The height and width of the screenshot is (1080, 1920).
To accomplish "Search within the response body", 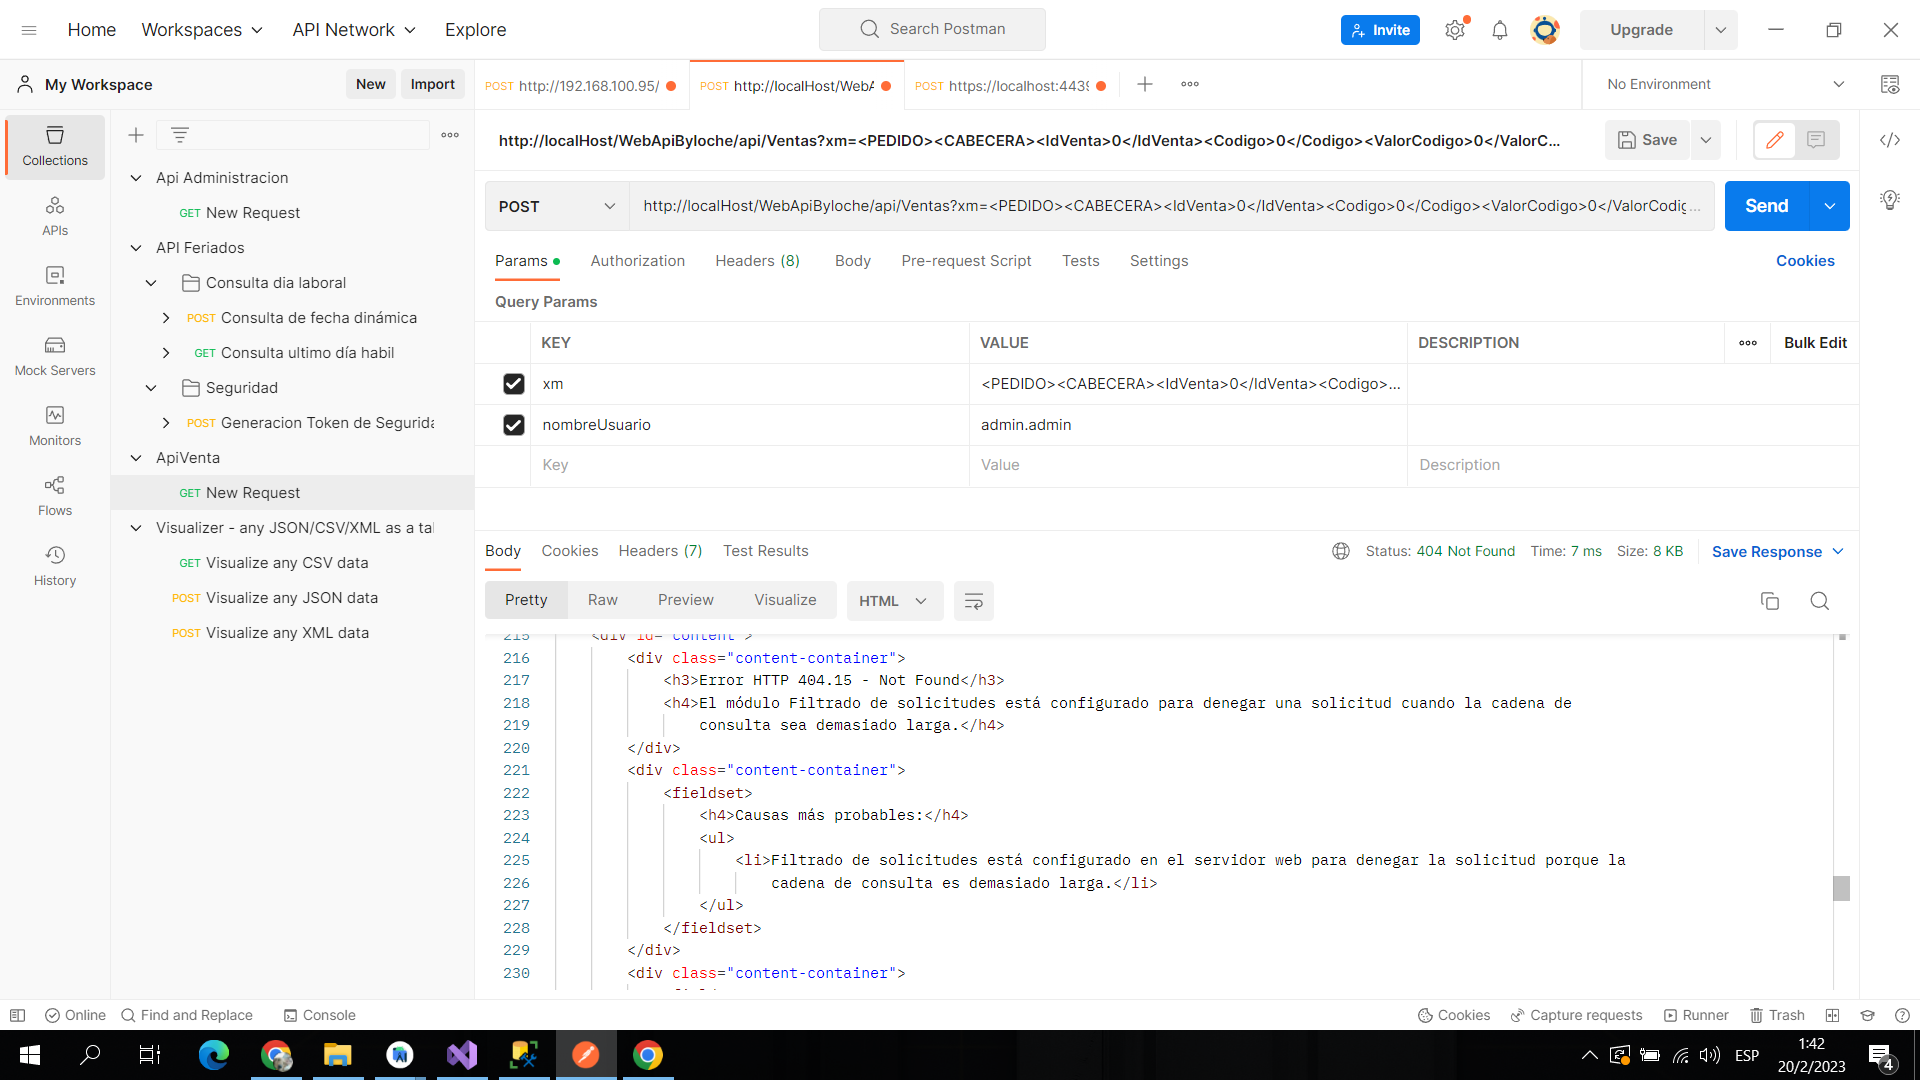I will 1820,601.
